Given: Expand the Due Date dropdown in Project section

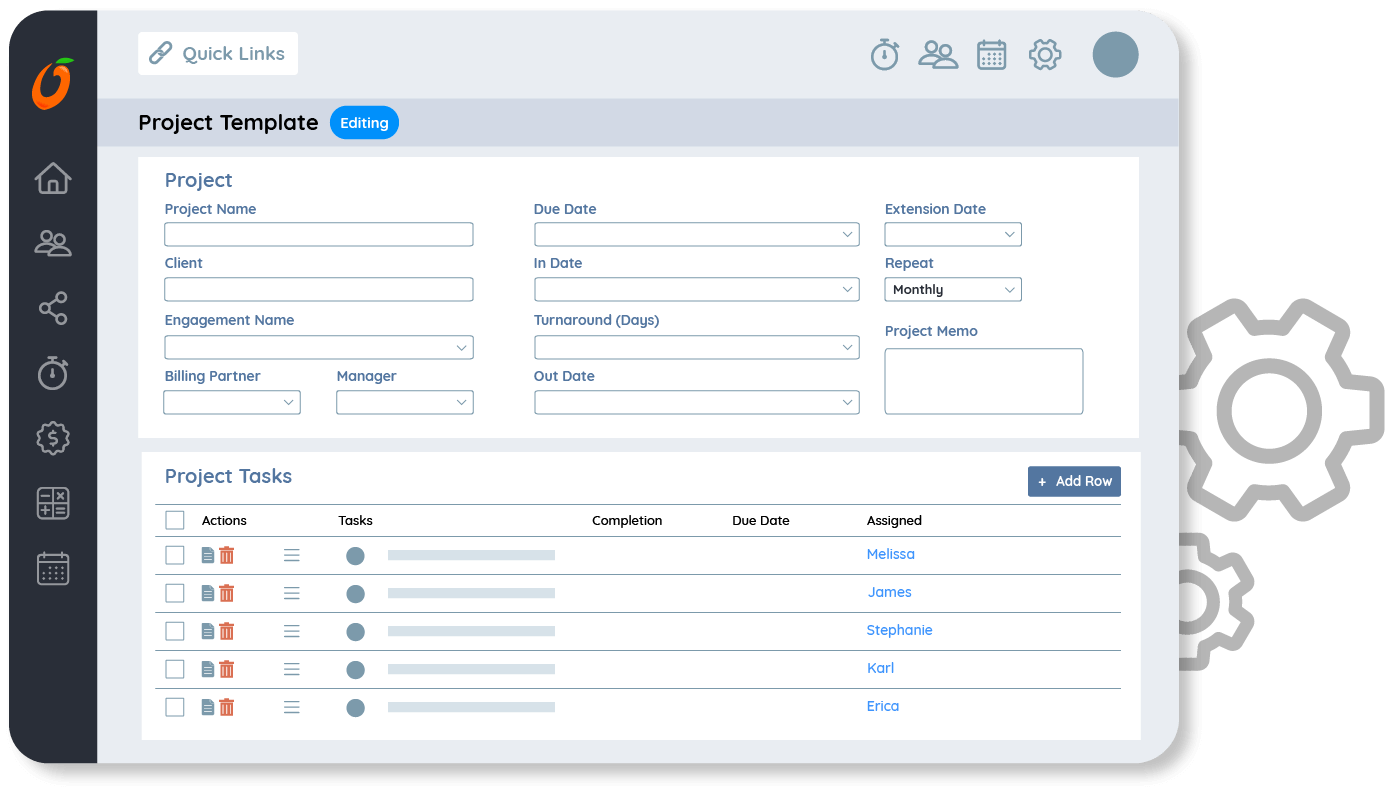Looking at the screenshot, I should coord(696,234).
